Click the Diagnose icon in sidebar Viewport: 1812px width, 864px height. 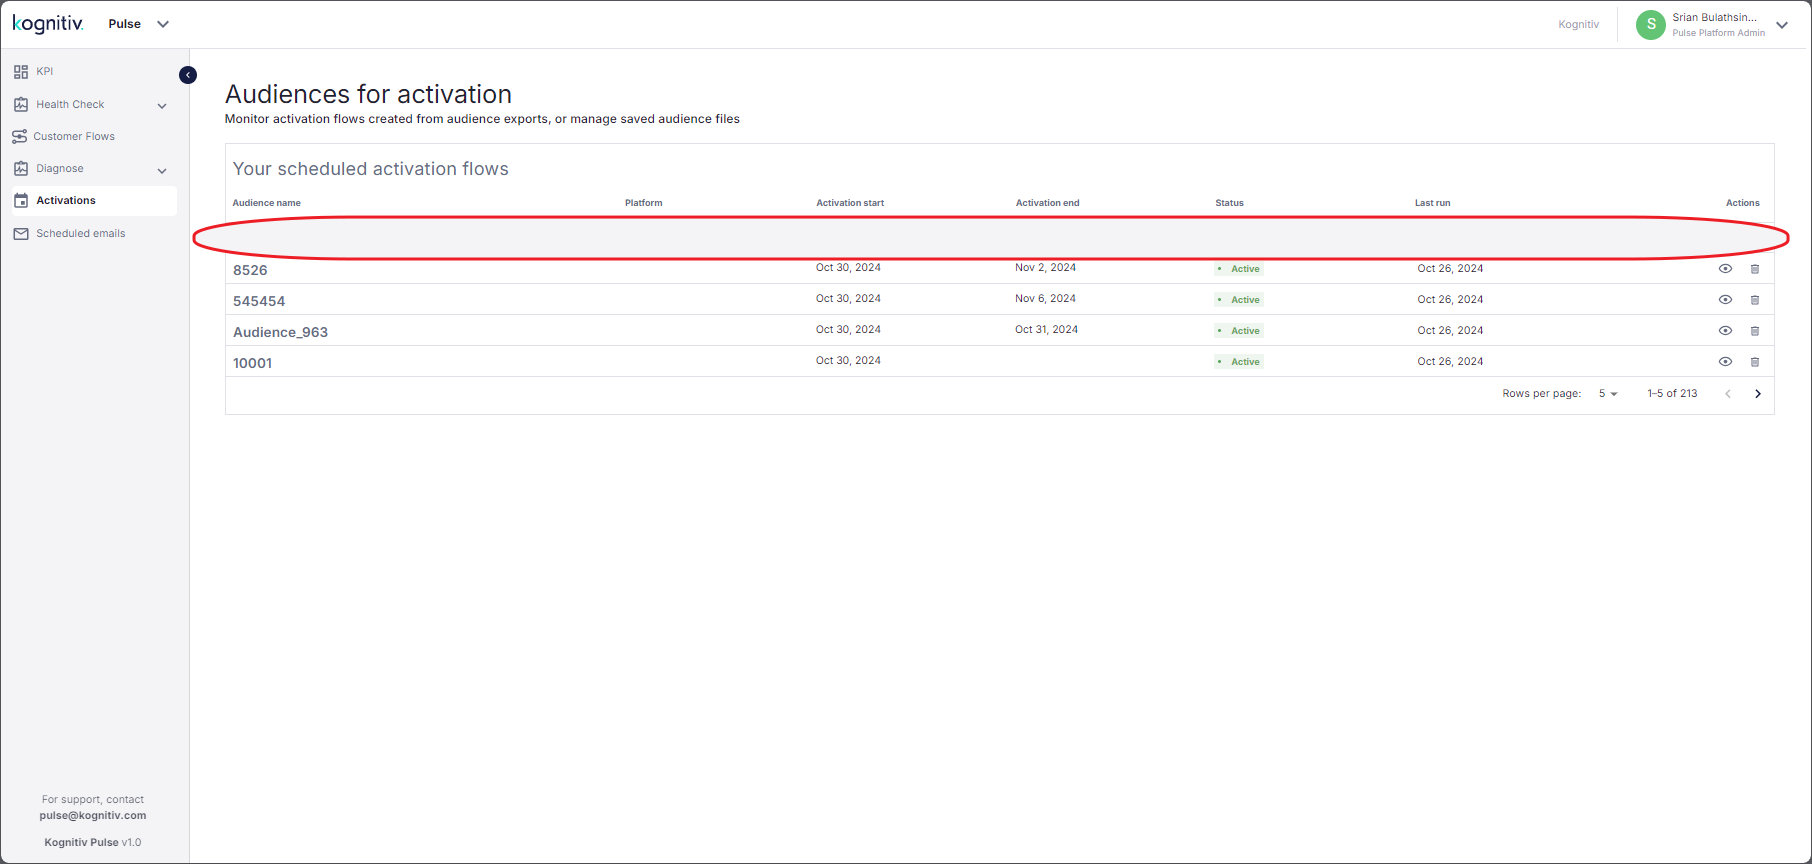point(21,169)
